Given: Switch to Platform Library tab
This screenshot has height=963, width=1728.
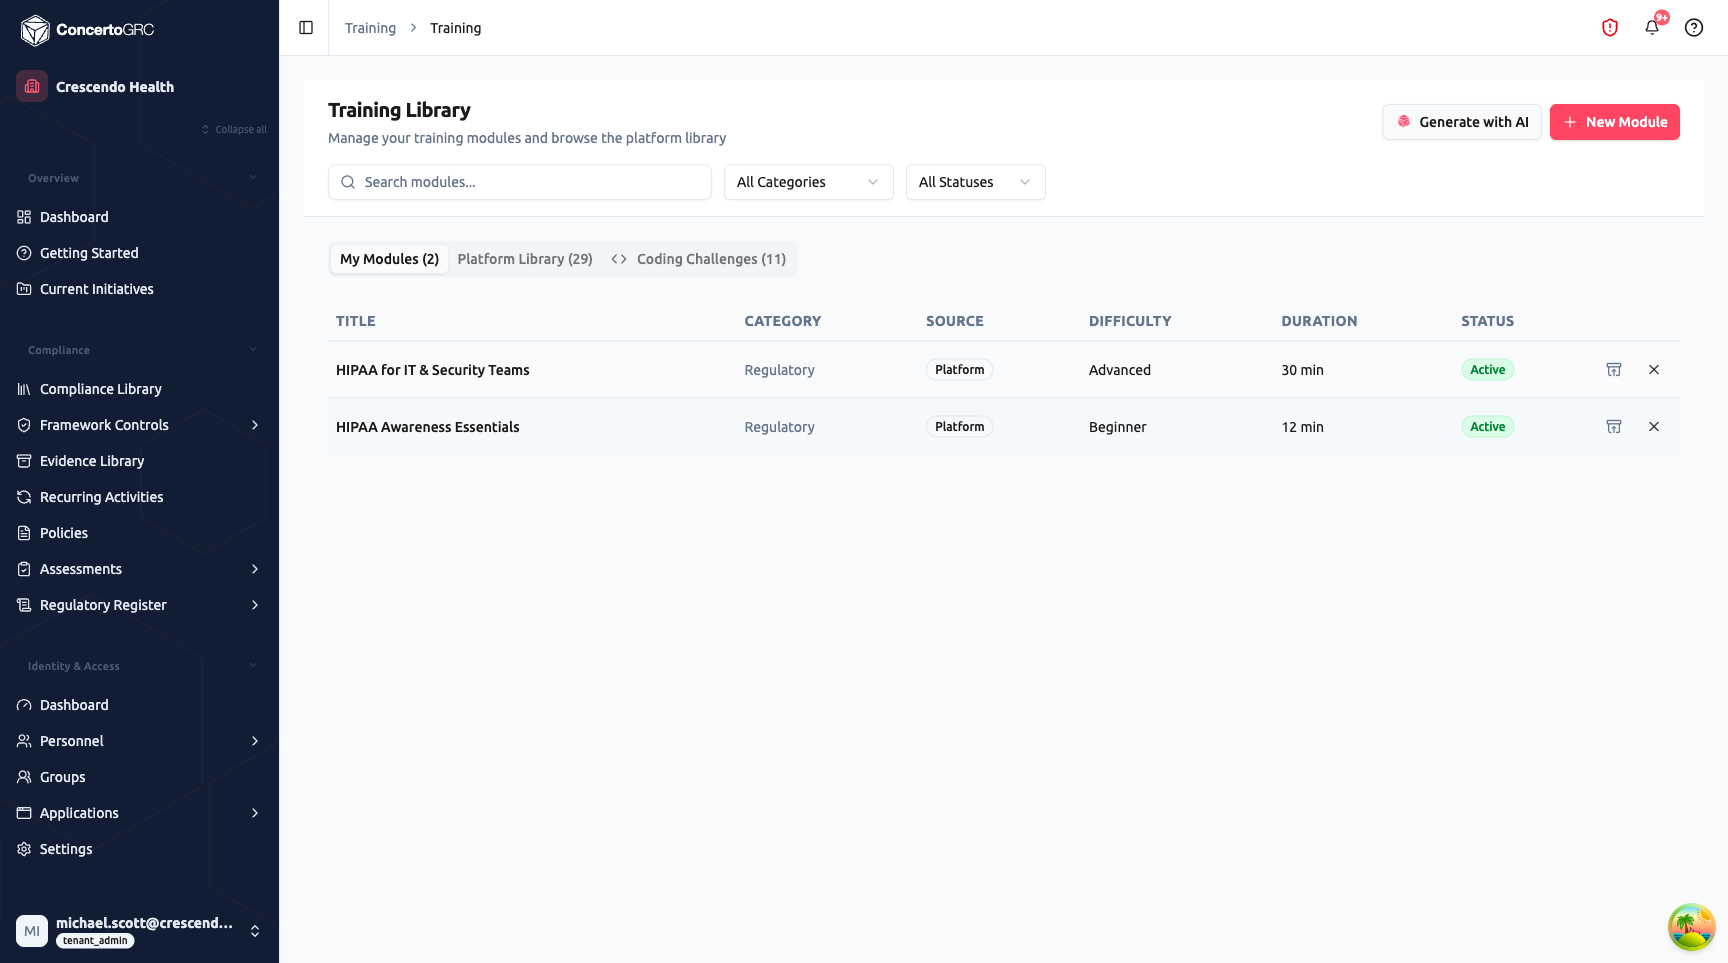Looking at the screenshot, I should (x=525, y=259).
